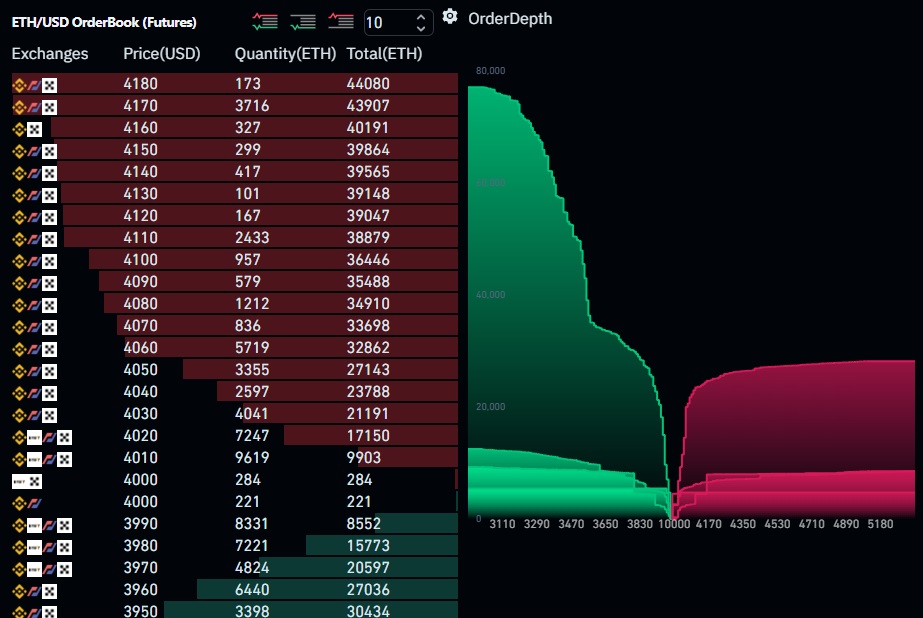Screen dimensions: 923x618
Task: Decrease the price grouping value
Action: (x=421, y=28)
